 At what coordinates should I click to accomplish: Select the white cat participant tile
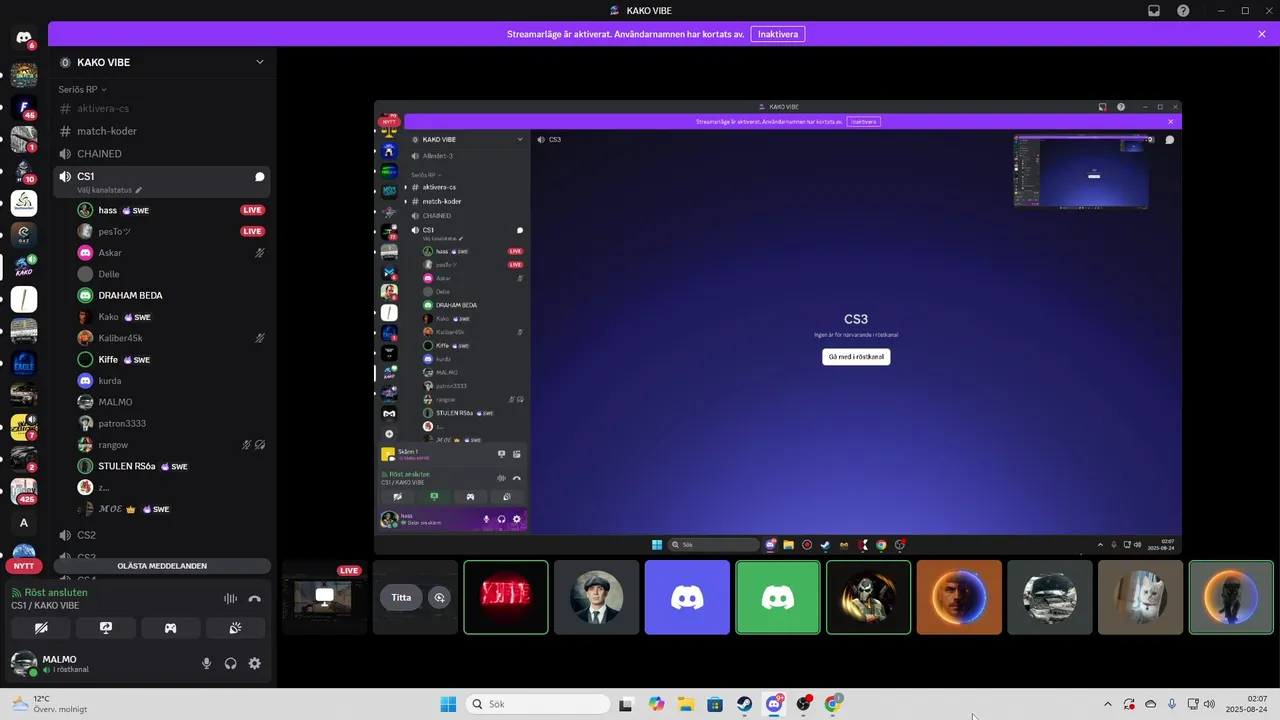pyautogui.click(x=1140, y=597)
